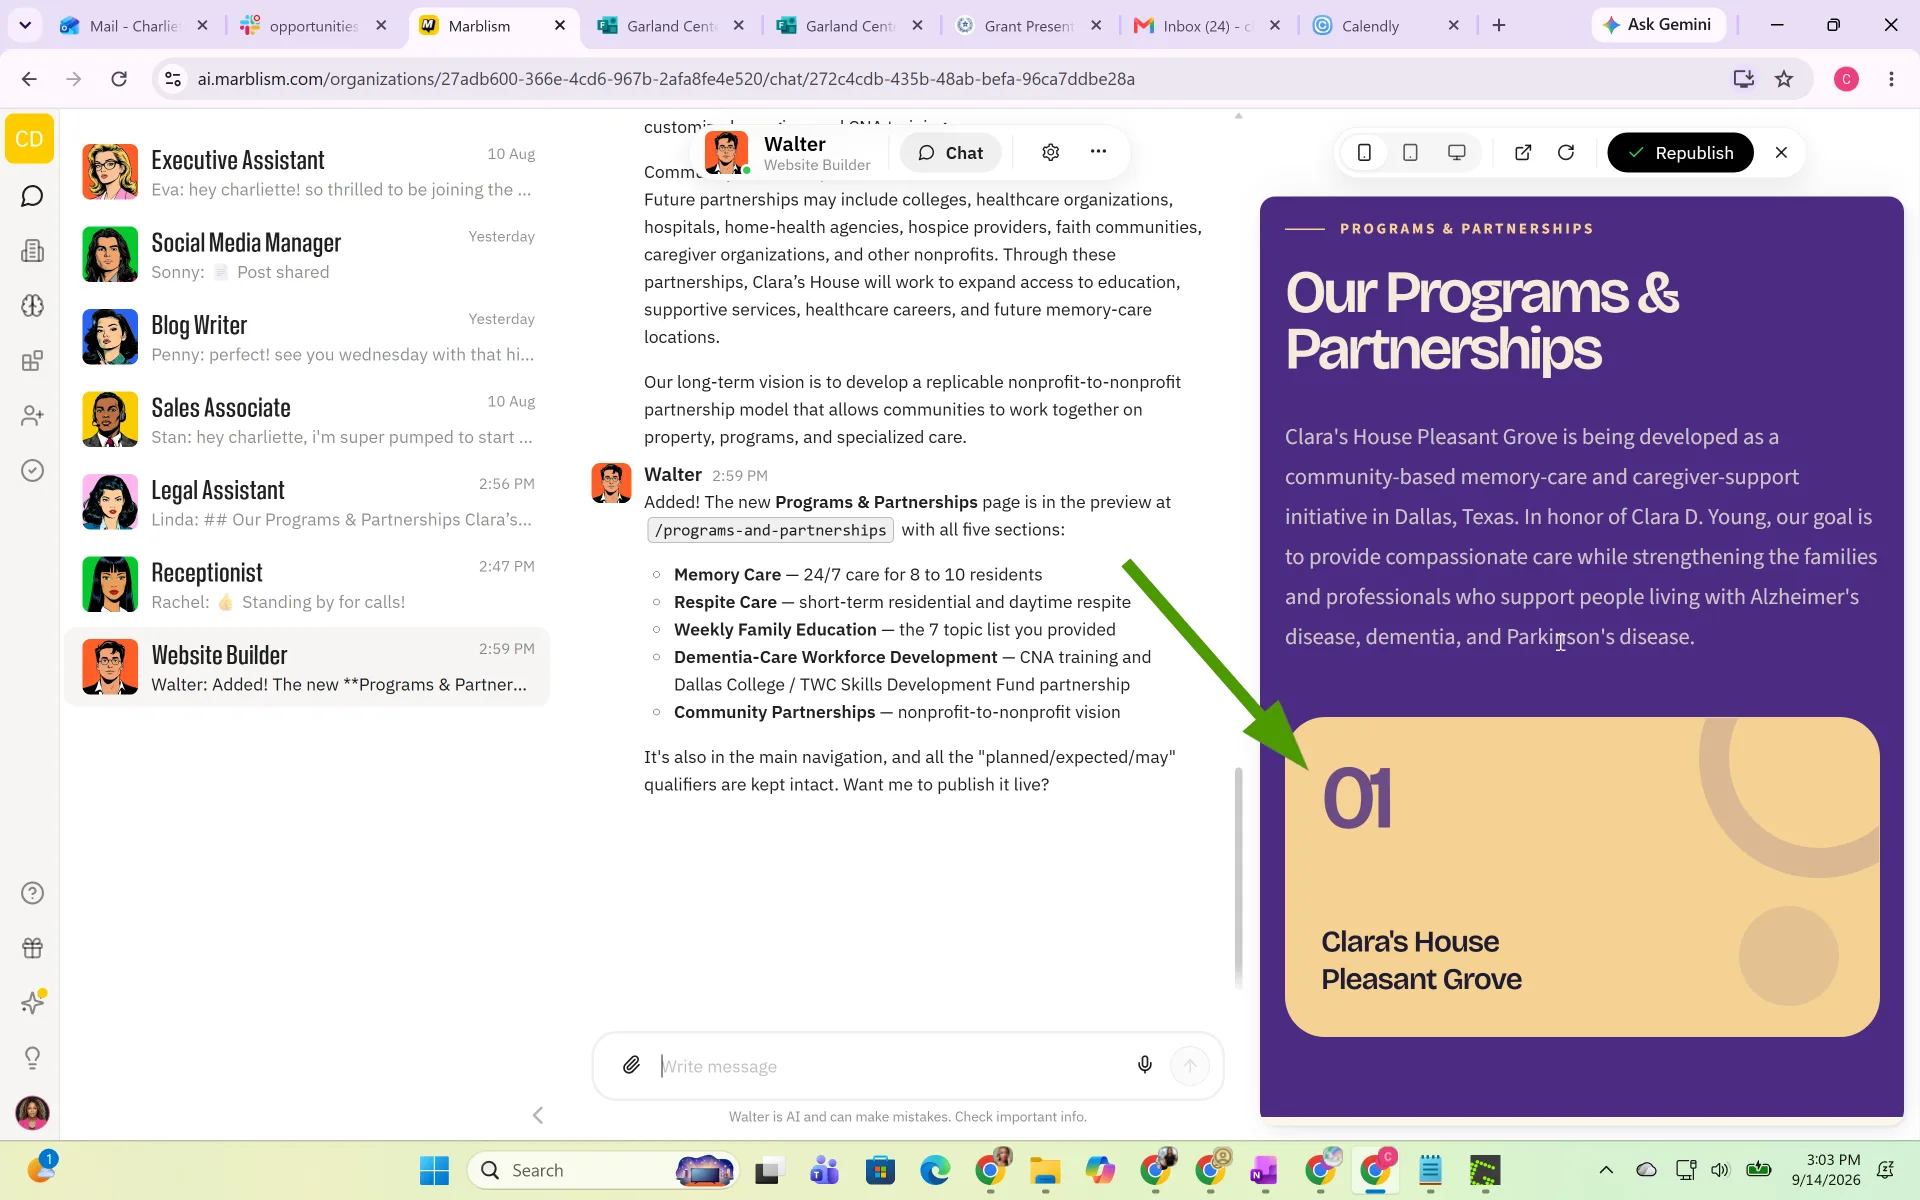
Task: Open Walter's settings gear icon
Action: [1050, 152]
